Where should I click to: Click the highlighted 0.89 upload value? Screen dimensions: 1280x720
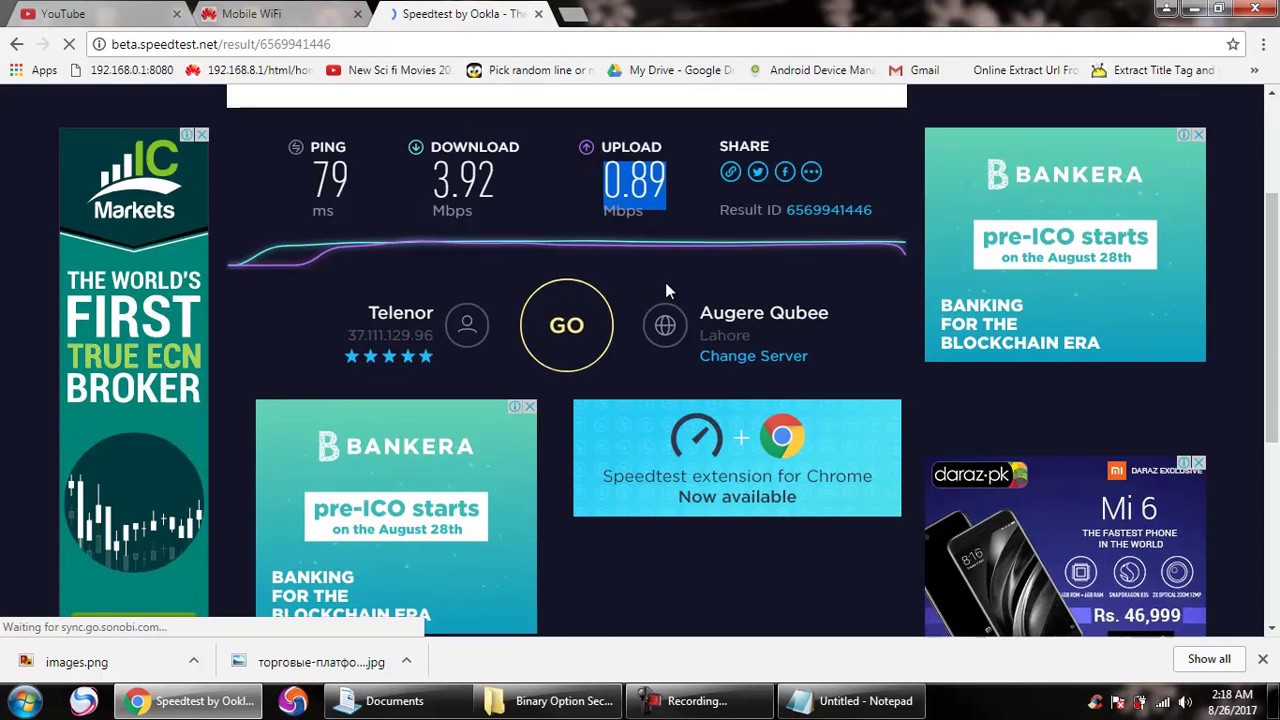click(634, 182)
